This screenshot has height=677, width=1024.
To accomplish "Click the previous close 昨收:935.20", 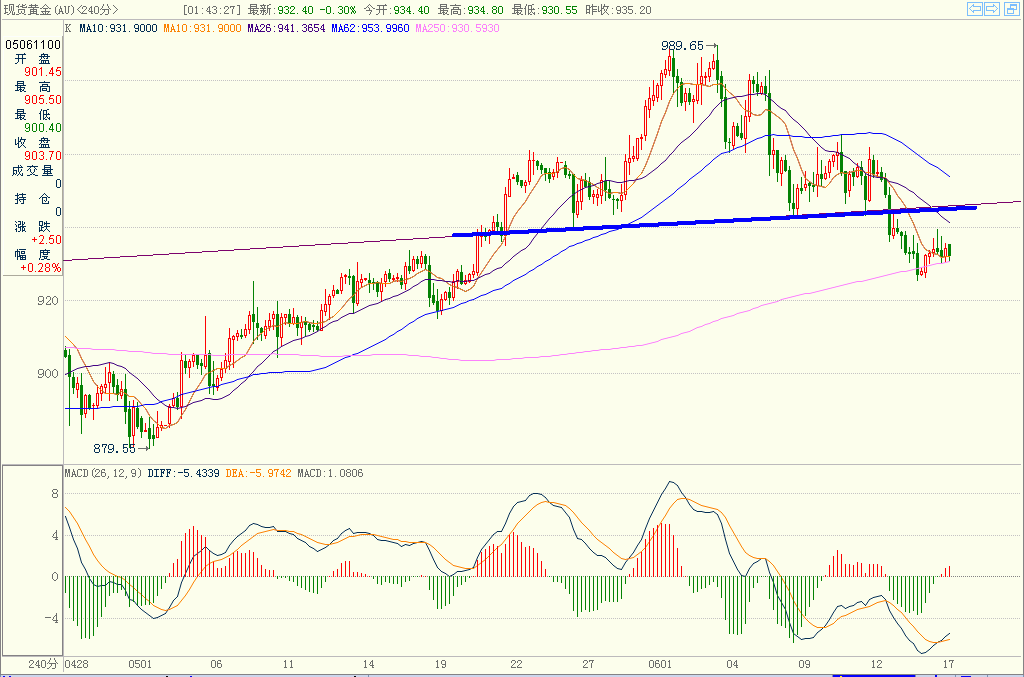I will click(618, 10).
